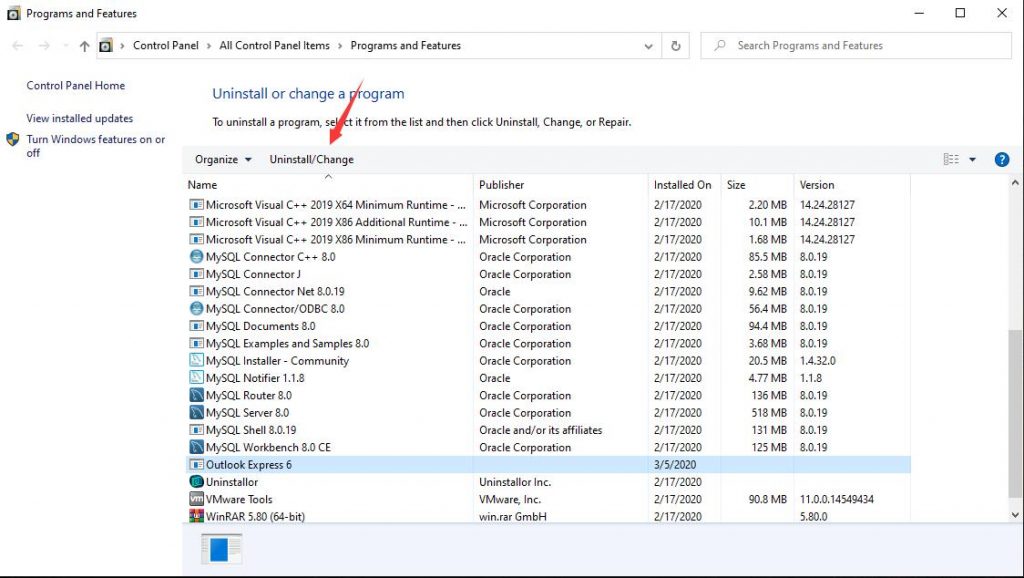Open the view options dropdown arrow

coord(972,159)
